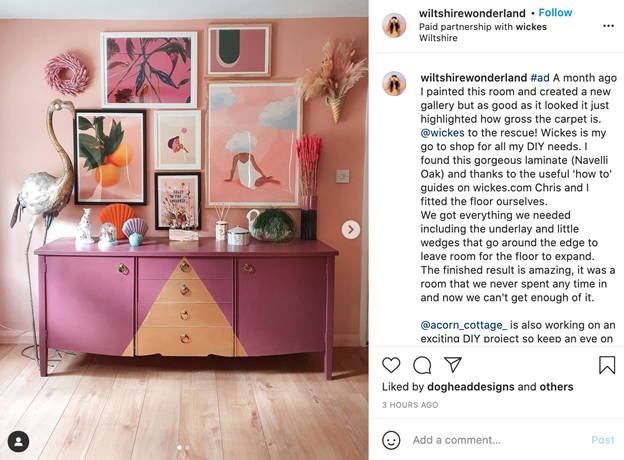This screenshot has height=460, width=624.
Task: Show tagged accounts via person icon
Action: pos(18,442)
